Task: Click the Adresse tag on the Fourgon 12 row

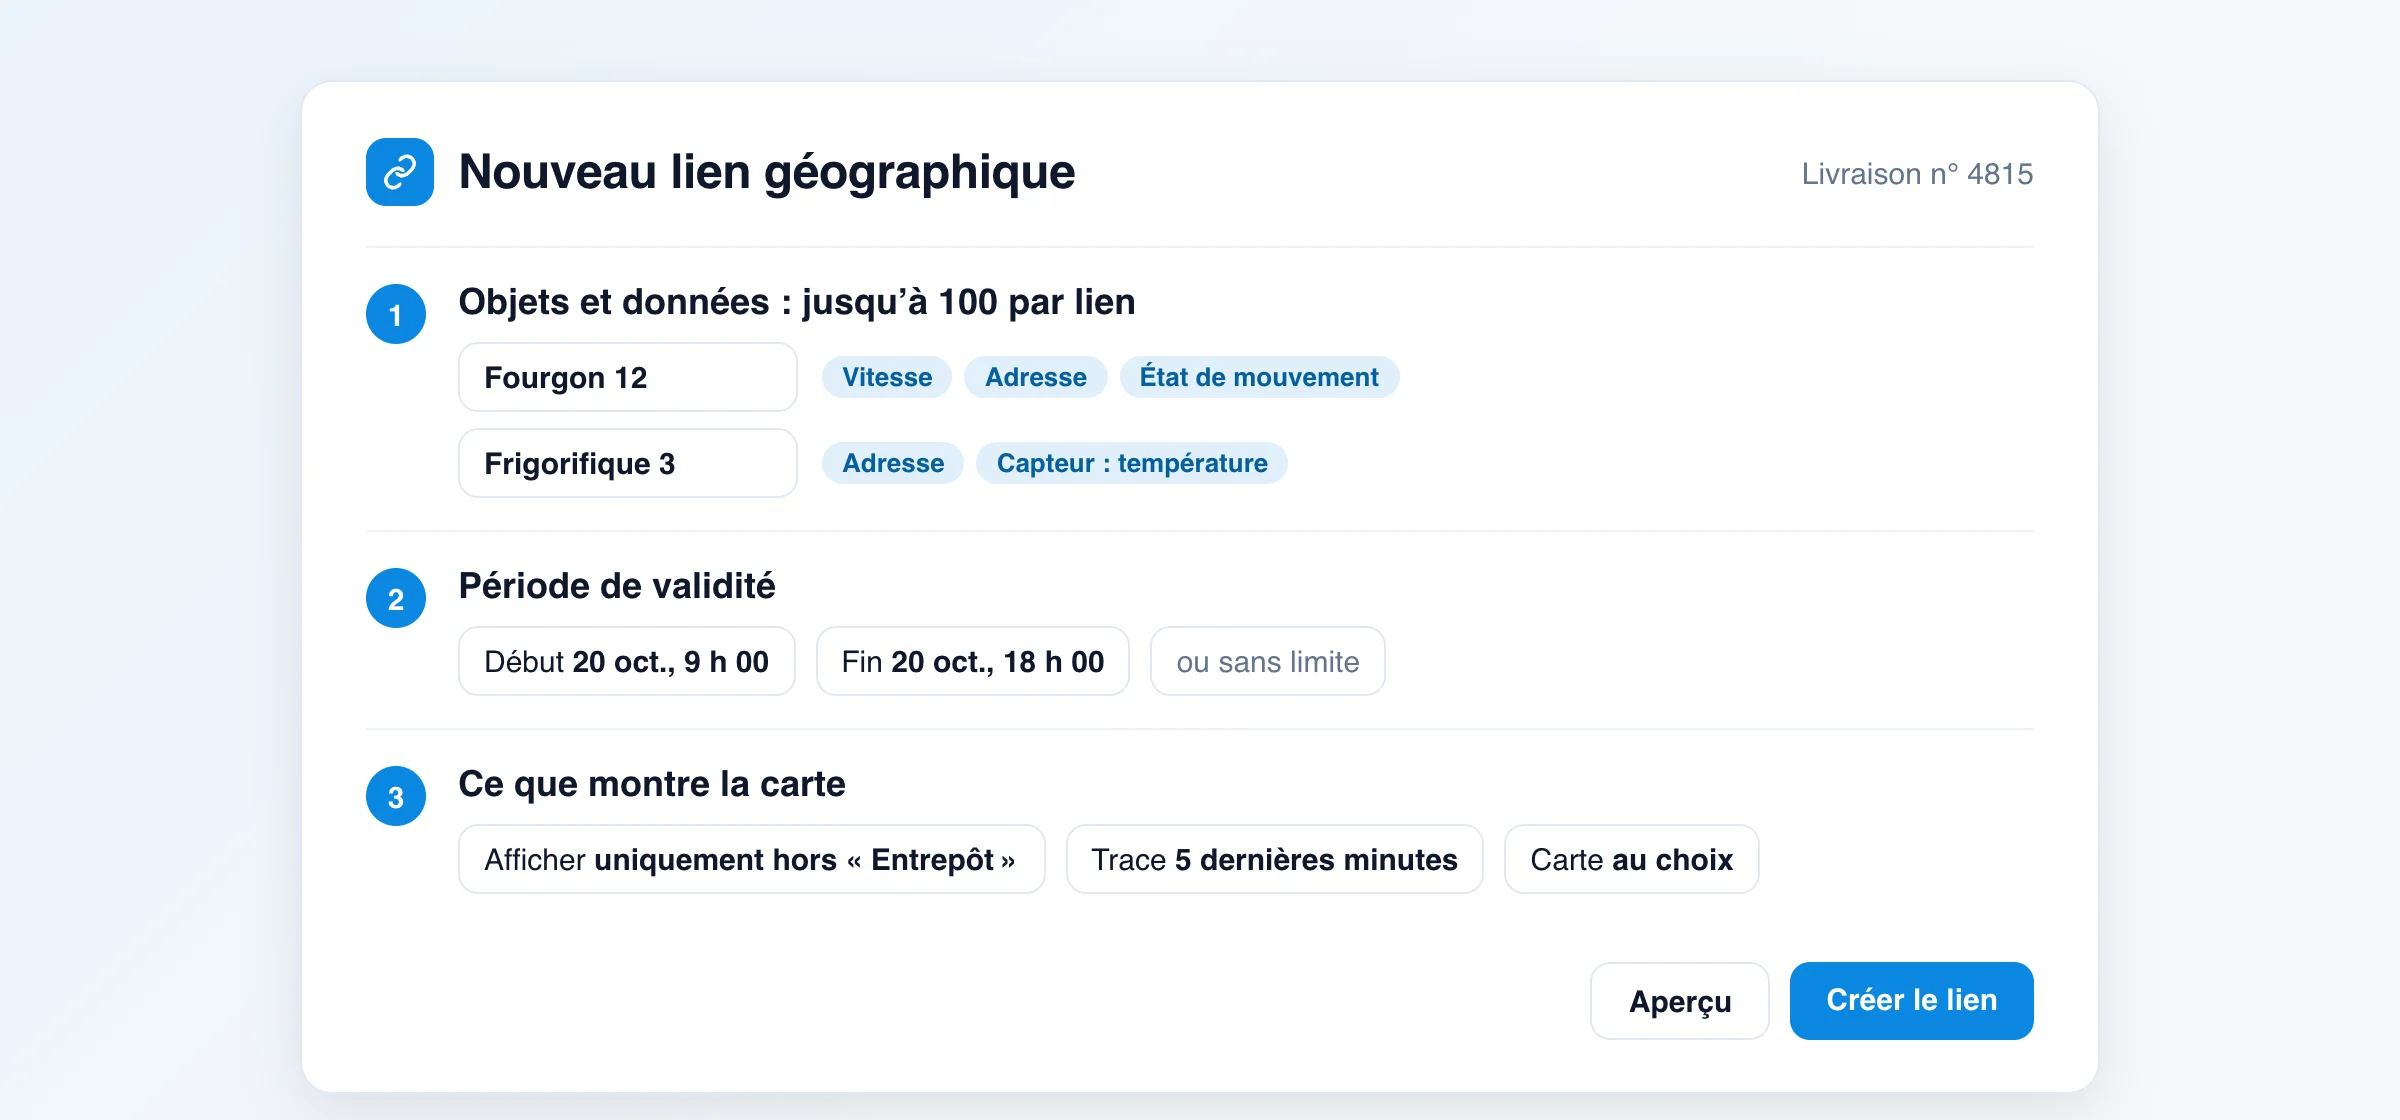Action: [x=1036, y=377]
